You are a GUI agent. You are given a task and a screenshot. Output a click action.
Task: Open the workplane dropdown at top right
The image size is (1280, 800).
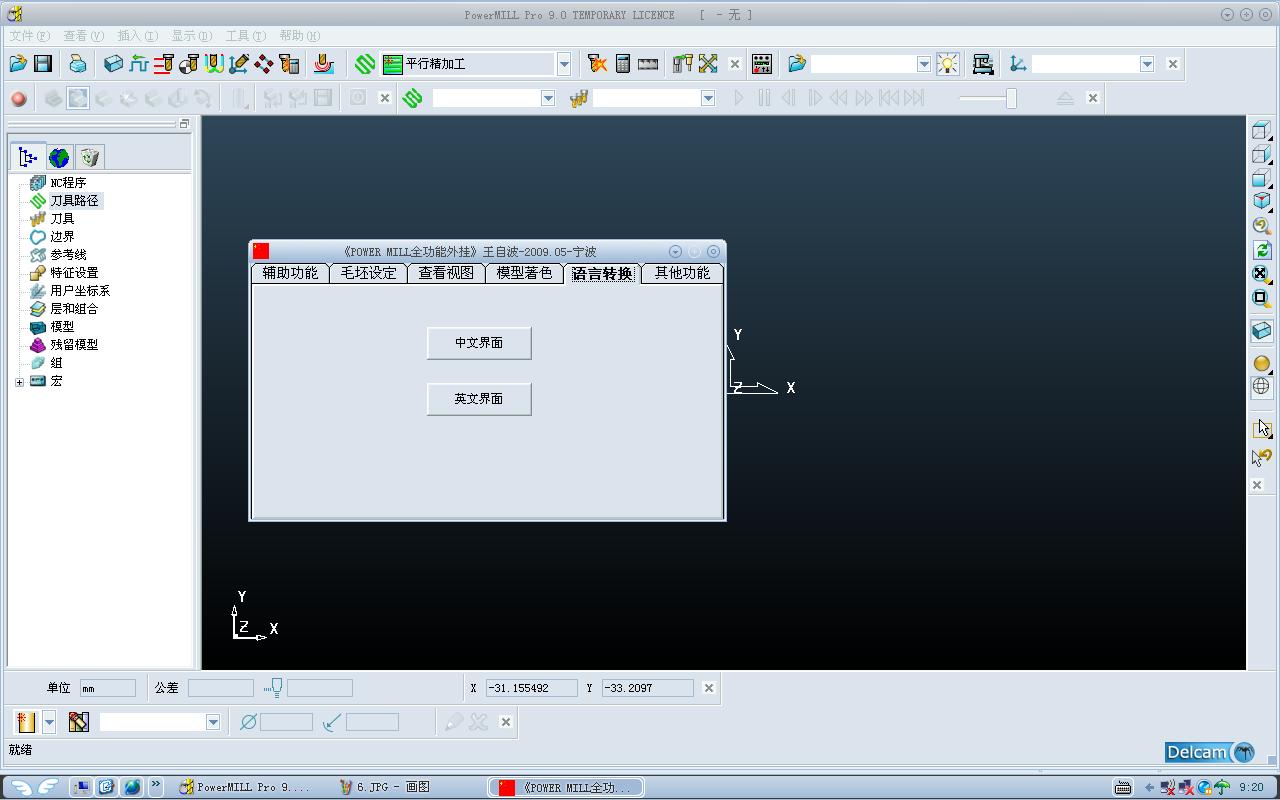(1147, 64)
